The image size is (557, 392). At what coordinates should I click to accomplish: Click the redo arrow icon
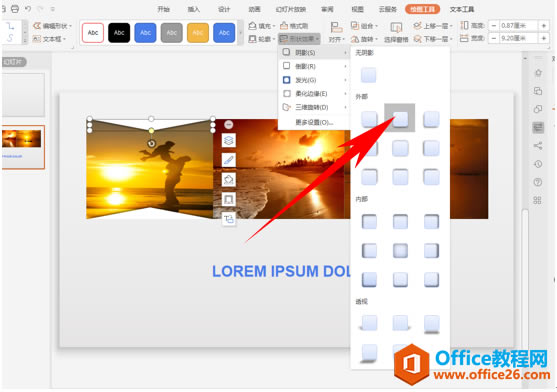[x=40, y=9]
